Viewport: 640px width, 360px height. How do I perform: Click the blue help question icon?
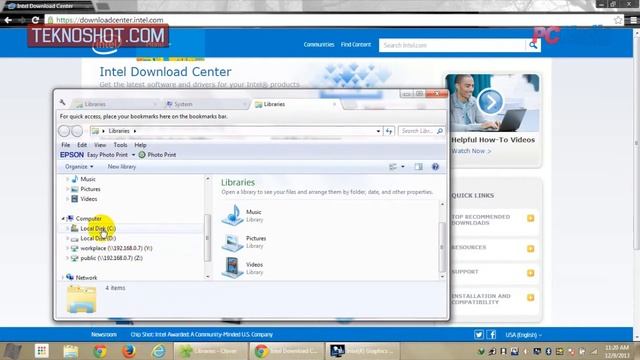click(435, 167)
